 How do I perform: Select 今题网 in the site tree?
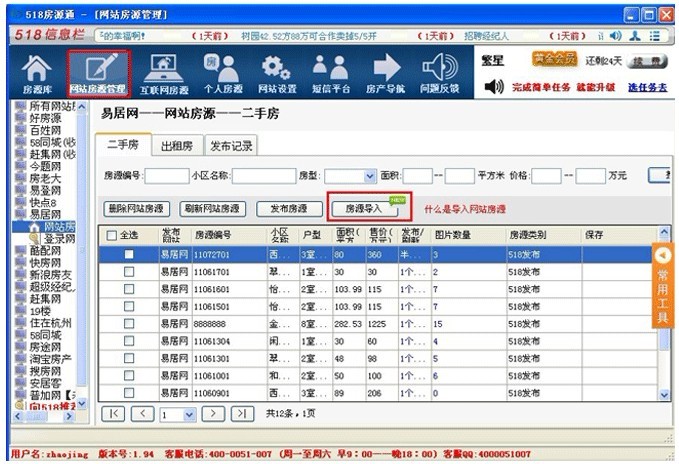[45, 166]
